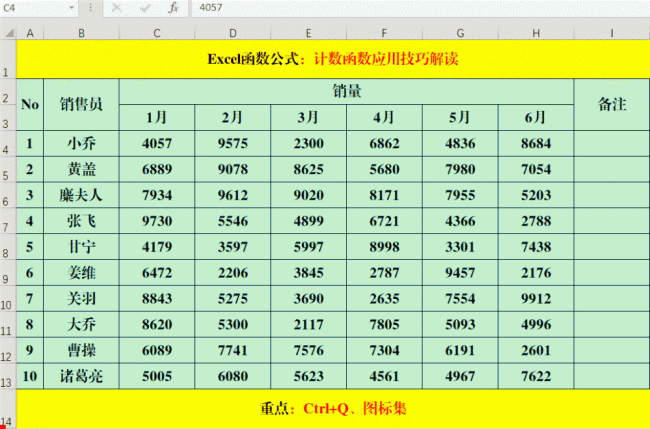Select cell with name 黄盖
This screenshot has width=650, height=429.
[81, 170]
